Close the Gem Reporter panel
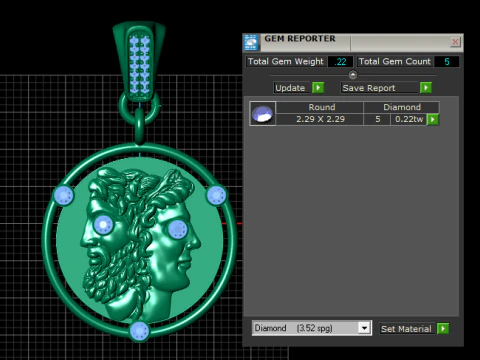The image size is (480, 360). (455, 42)
